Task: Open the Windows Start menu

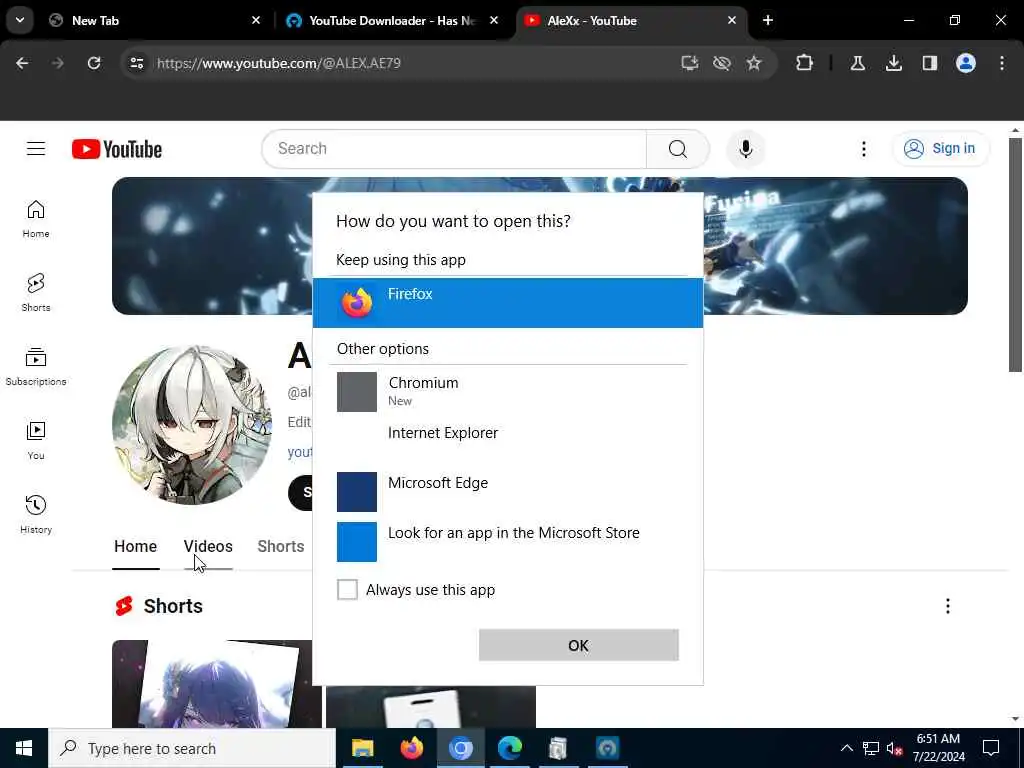Action: 24,748
